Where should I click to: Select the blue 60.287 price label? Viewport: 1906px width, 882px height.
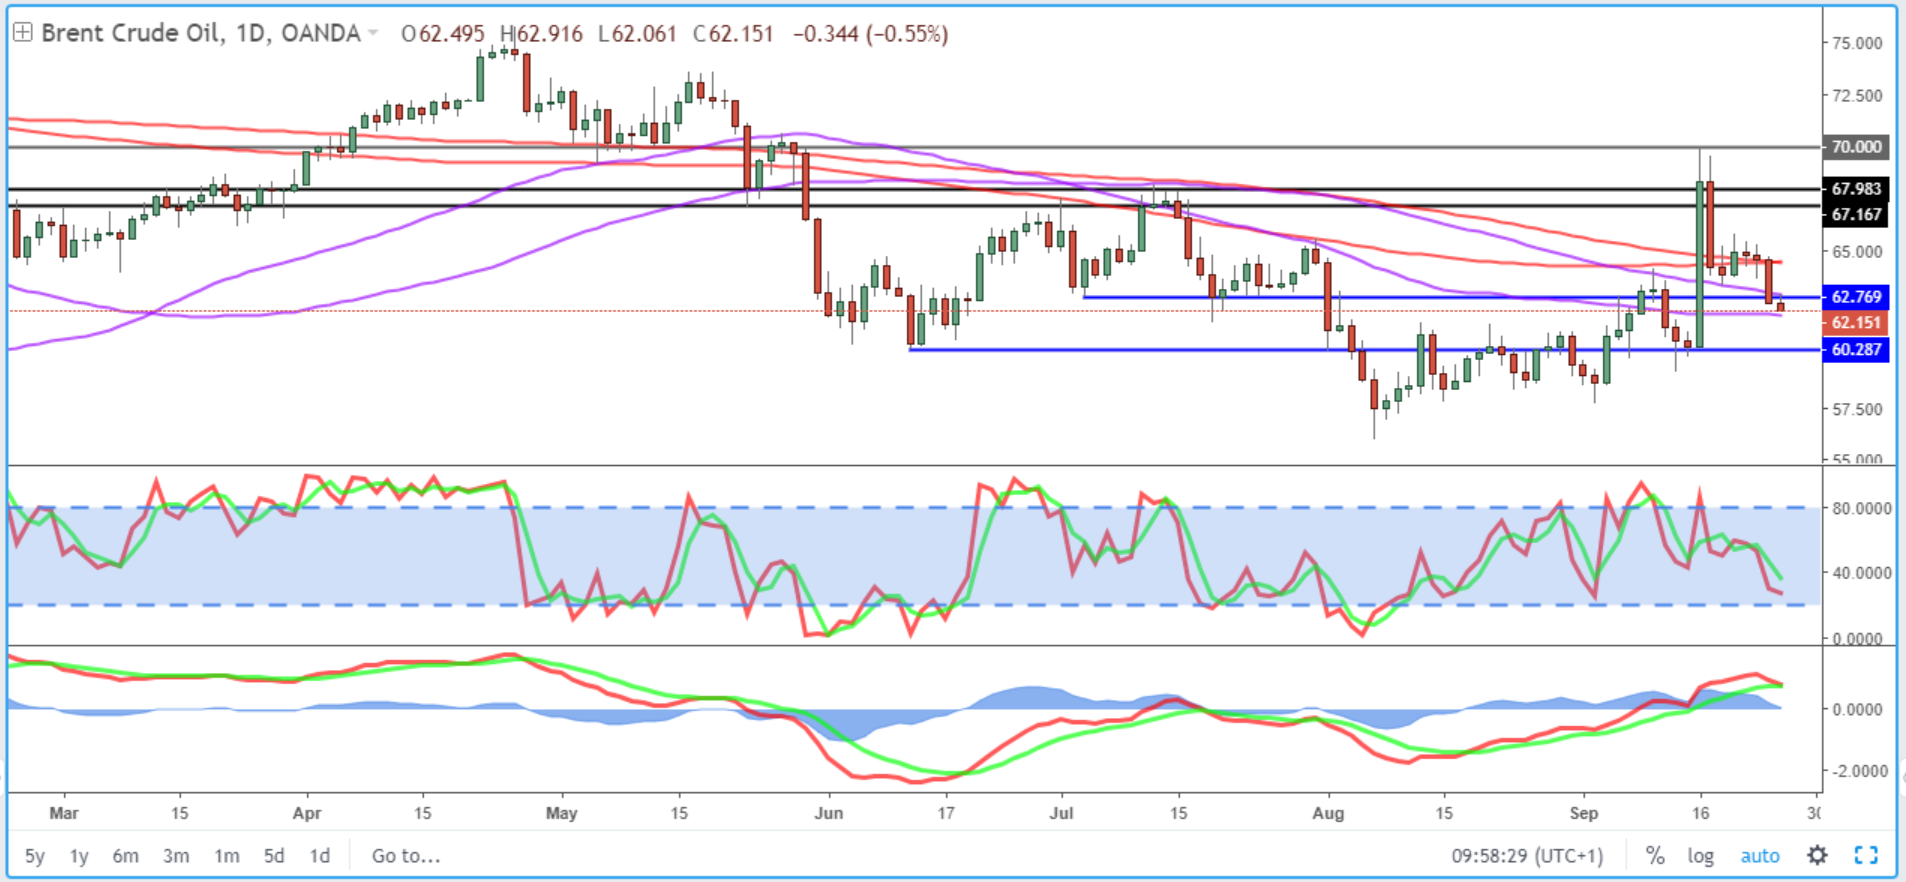coord(1856,350)
